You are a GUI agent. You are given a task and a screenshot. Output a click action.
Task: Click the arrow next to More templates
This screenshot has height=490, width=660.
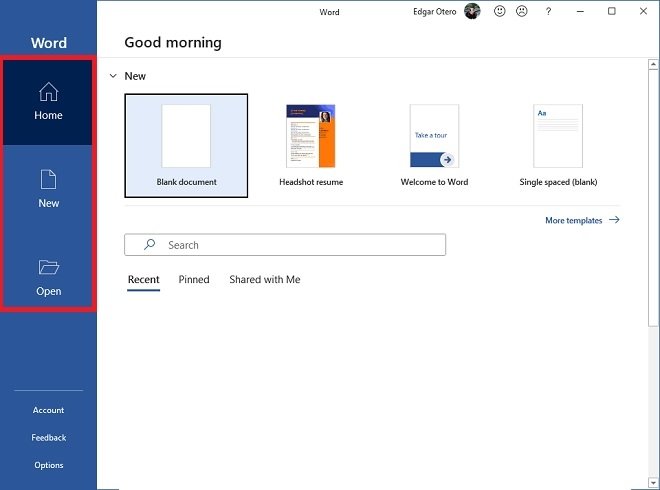pos(614,220)
